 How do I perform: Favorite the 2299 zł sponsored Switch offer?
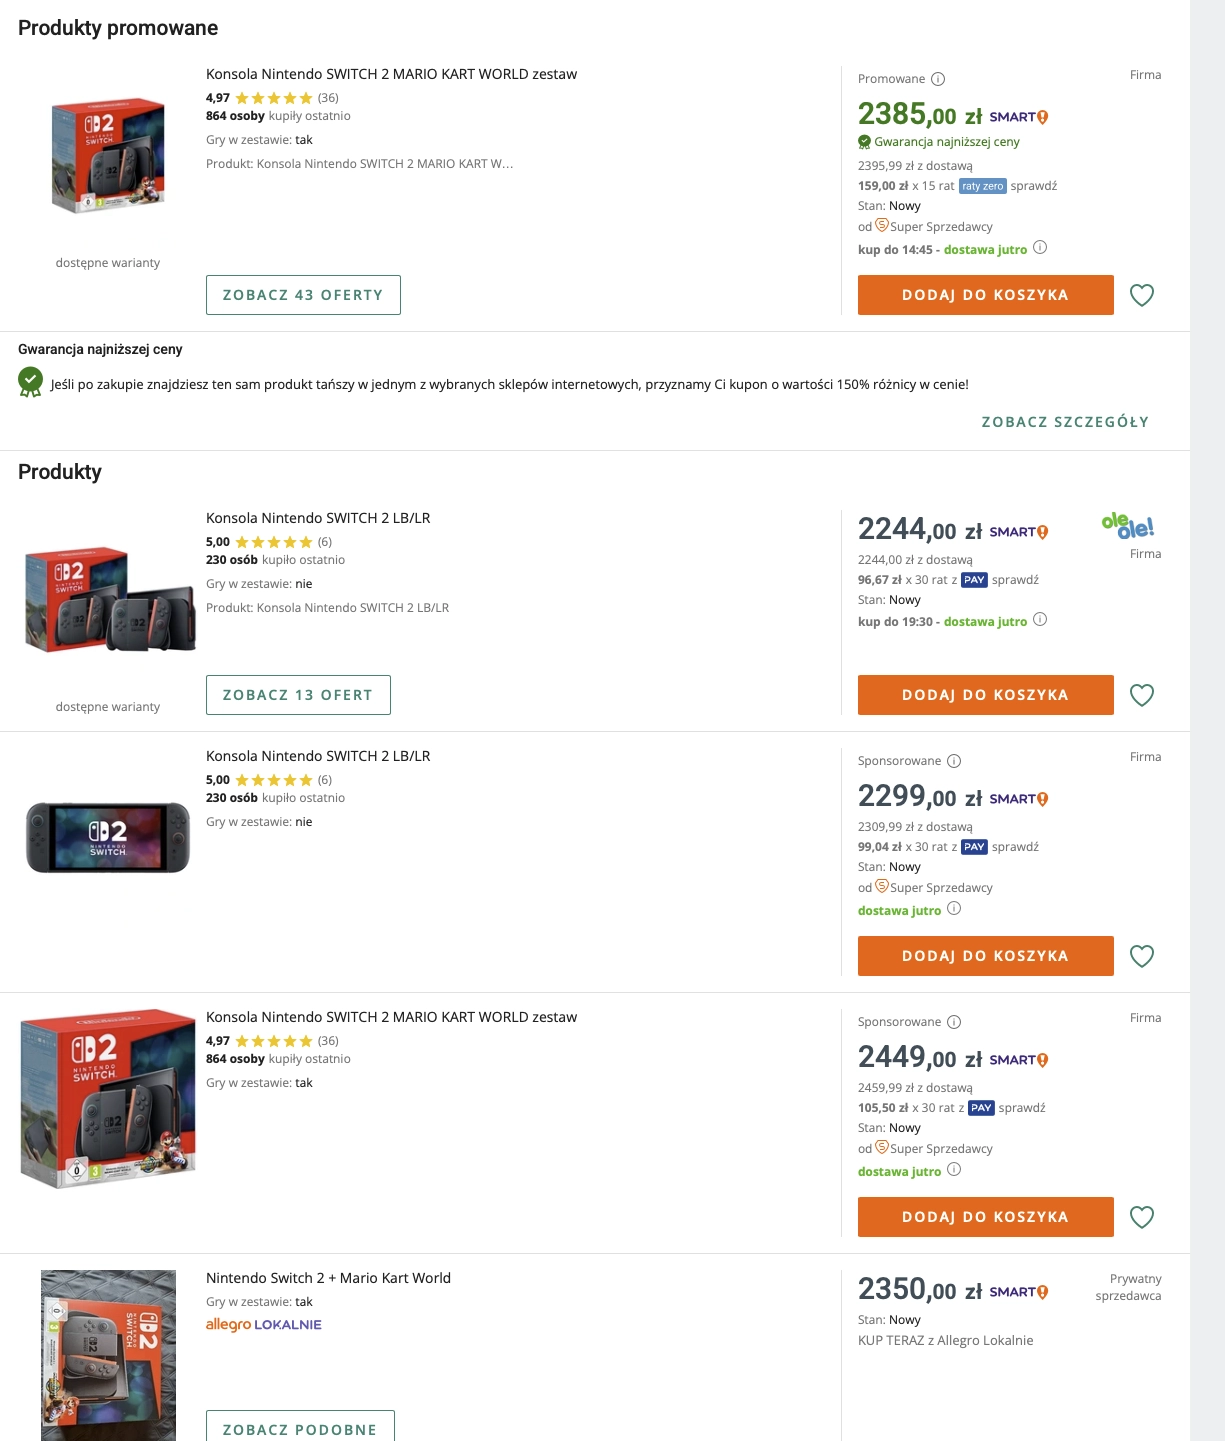1141,956
